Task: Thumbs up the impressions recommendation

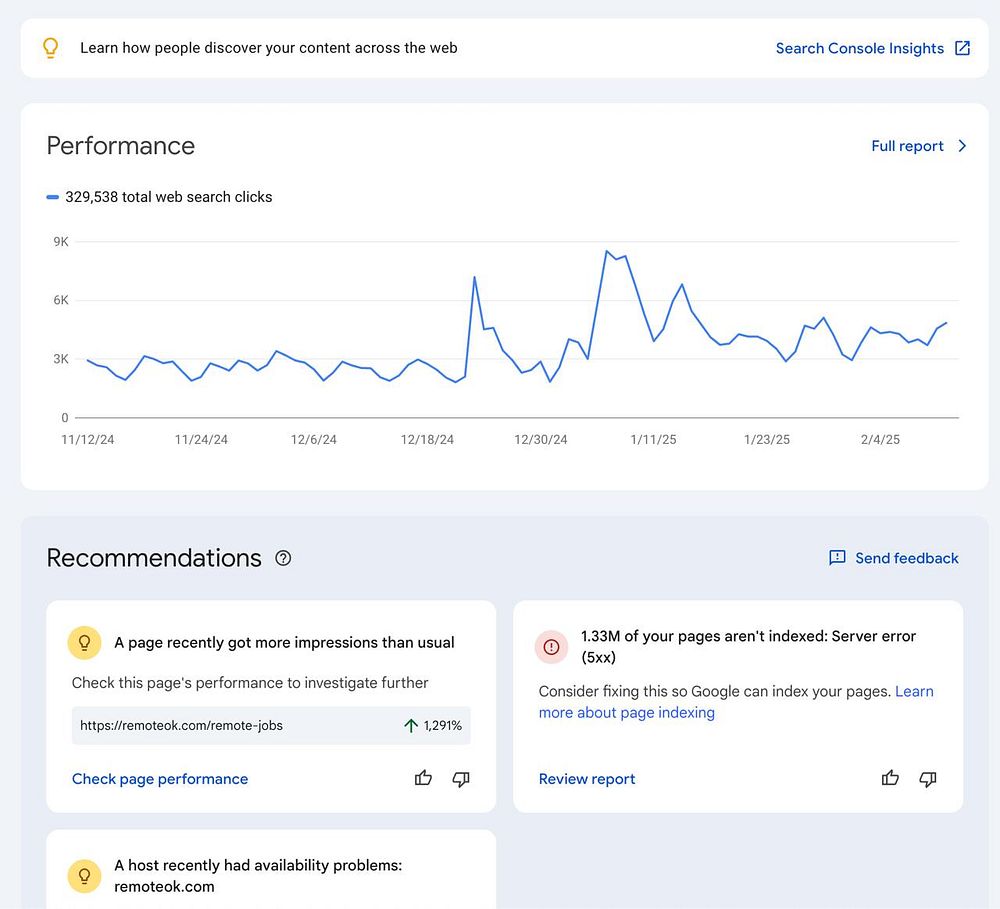Action: click(x=423, y=778)
